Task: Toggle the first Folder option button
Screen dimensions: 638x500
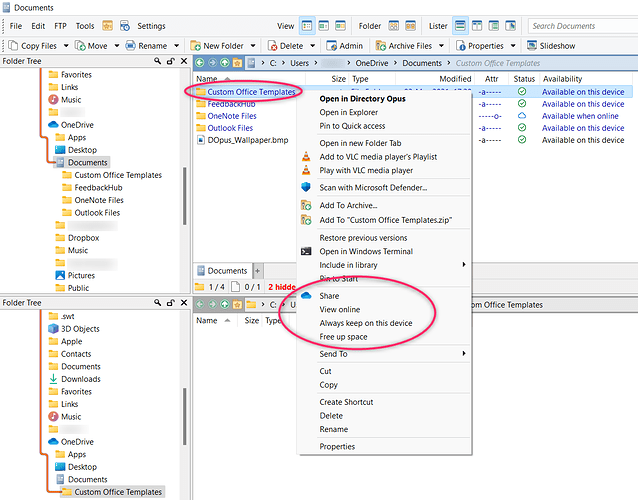Action: click(x=393, y=26)
